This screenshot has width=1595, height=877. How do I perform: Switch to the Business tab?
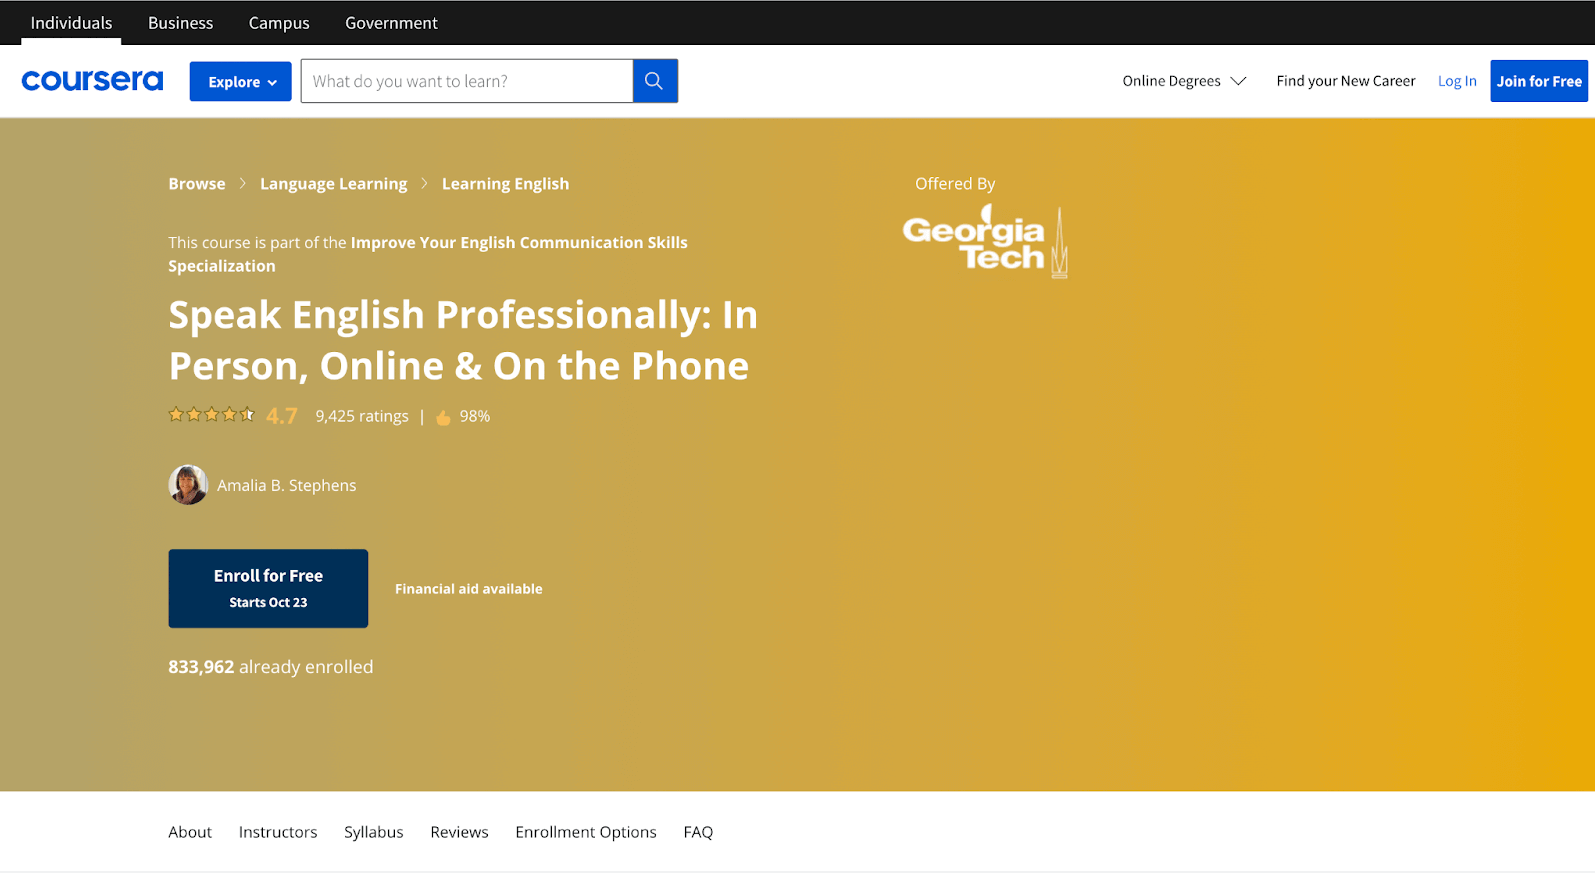pos(180,23)
